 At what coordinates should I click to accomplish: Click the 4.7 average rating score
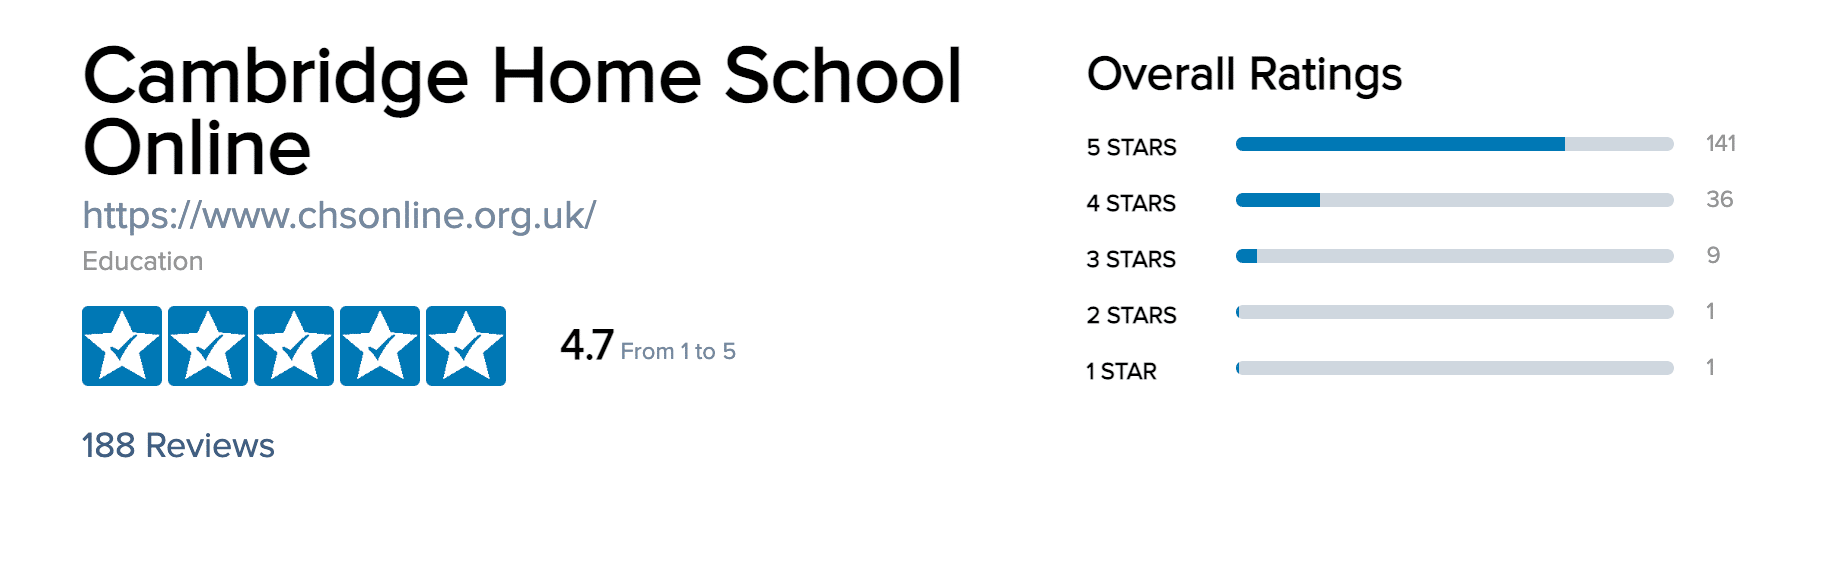pos(587,345)
